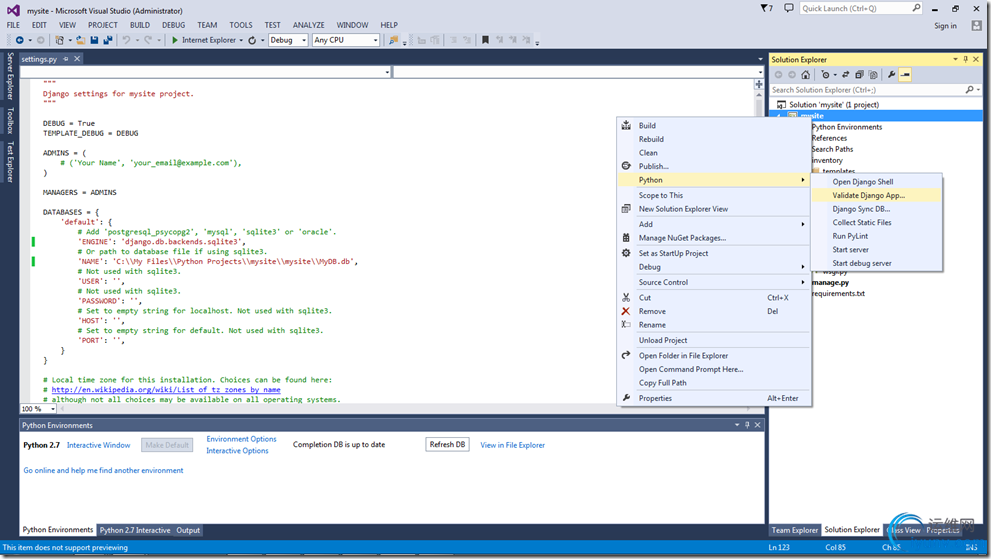Click Solution Explorer Properties wrench icon
991x559 pixels.
pos(891,75)
